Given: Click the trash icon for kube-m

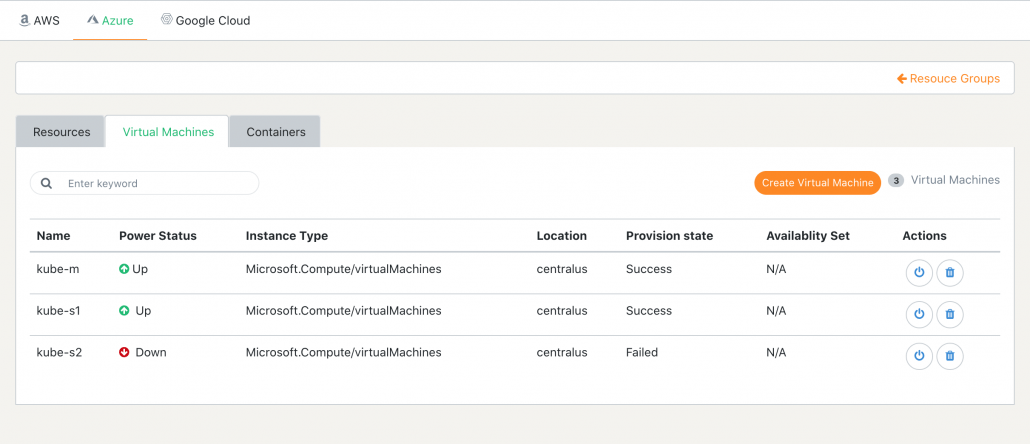Looking at the screenshot, I should click(x=949, y=273).
